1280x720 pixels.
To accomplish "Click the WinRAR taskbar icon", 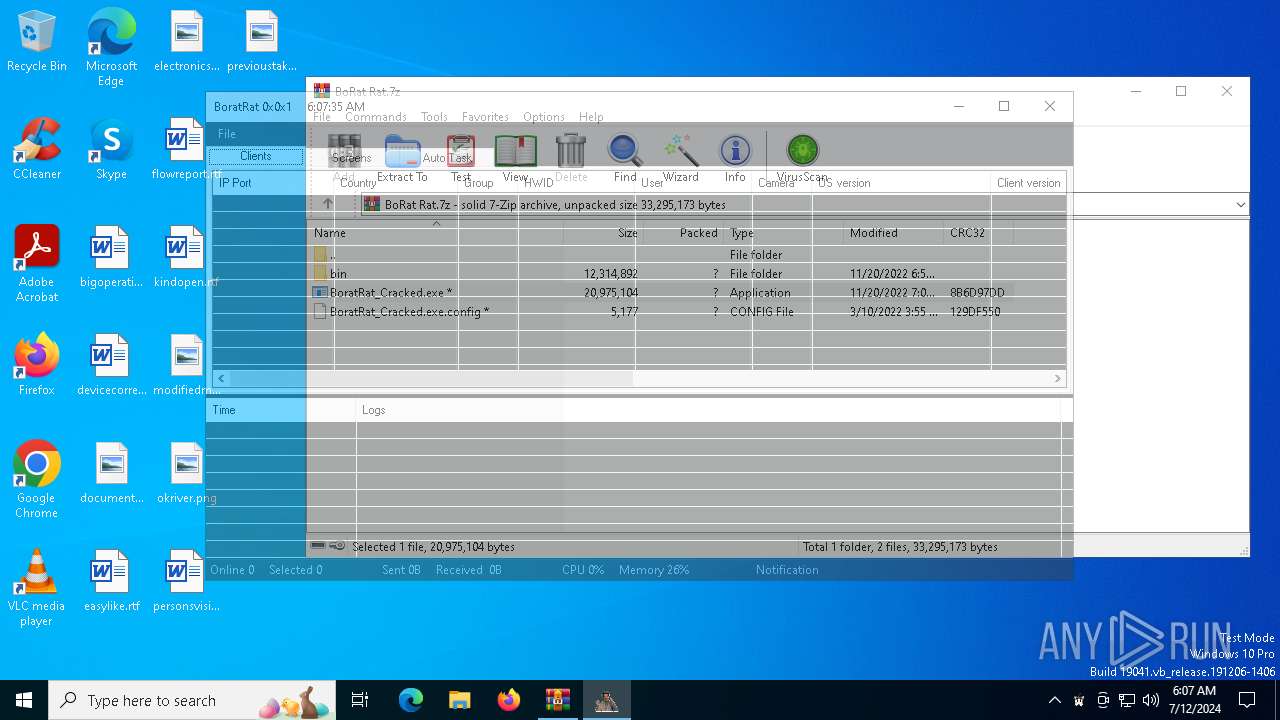I will point(557,700).
